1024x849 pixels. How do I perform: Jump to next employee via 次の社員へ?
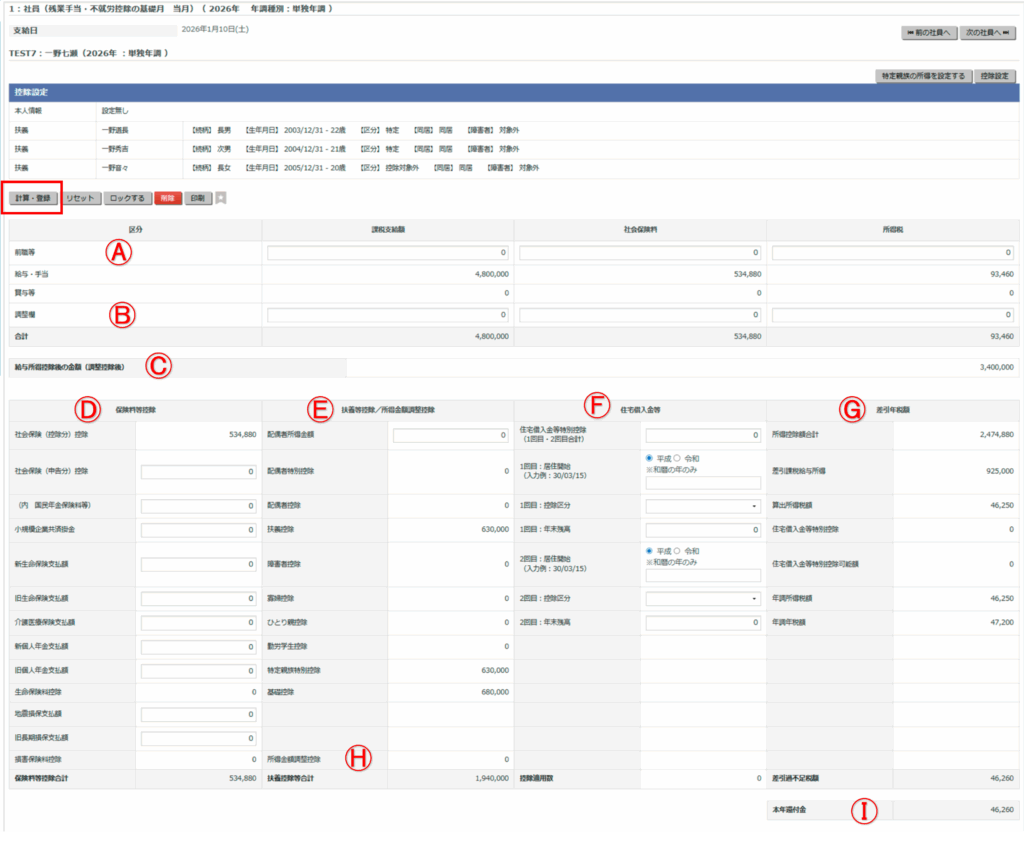(x=988, y=32)
